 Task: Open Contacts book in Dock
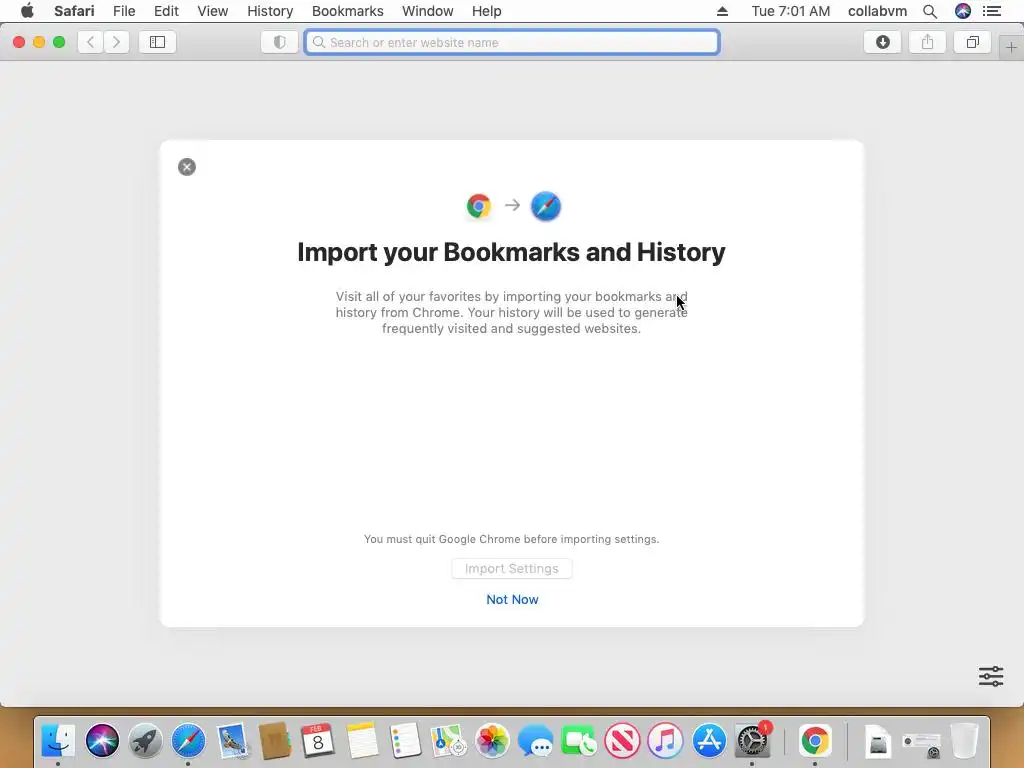point(275,741)
